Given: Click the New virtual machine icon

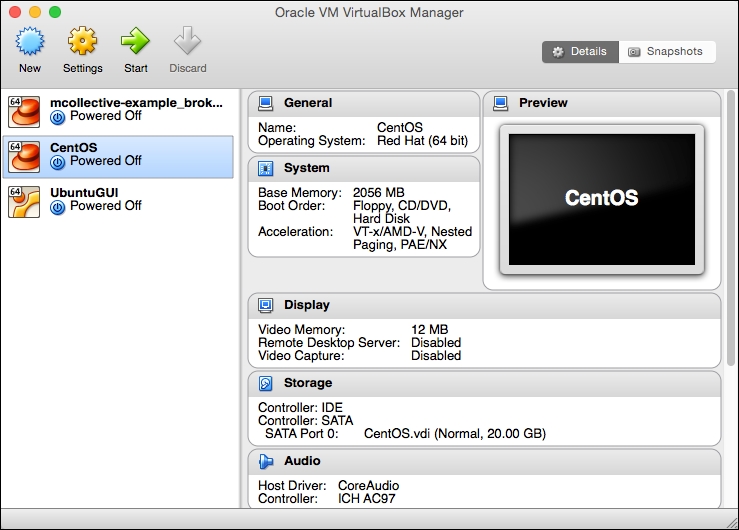Looking at the screenshot, I should click(30, 41).
